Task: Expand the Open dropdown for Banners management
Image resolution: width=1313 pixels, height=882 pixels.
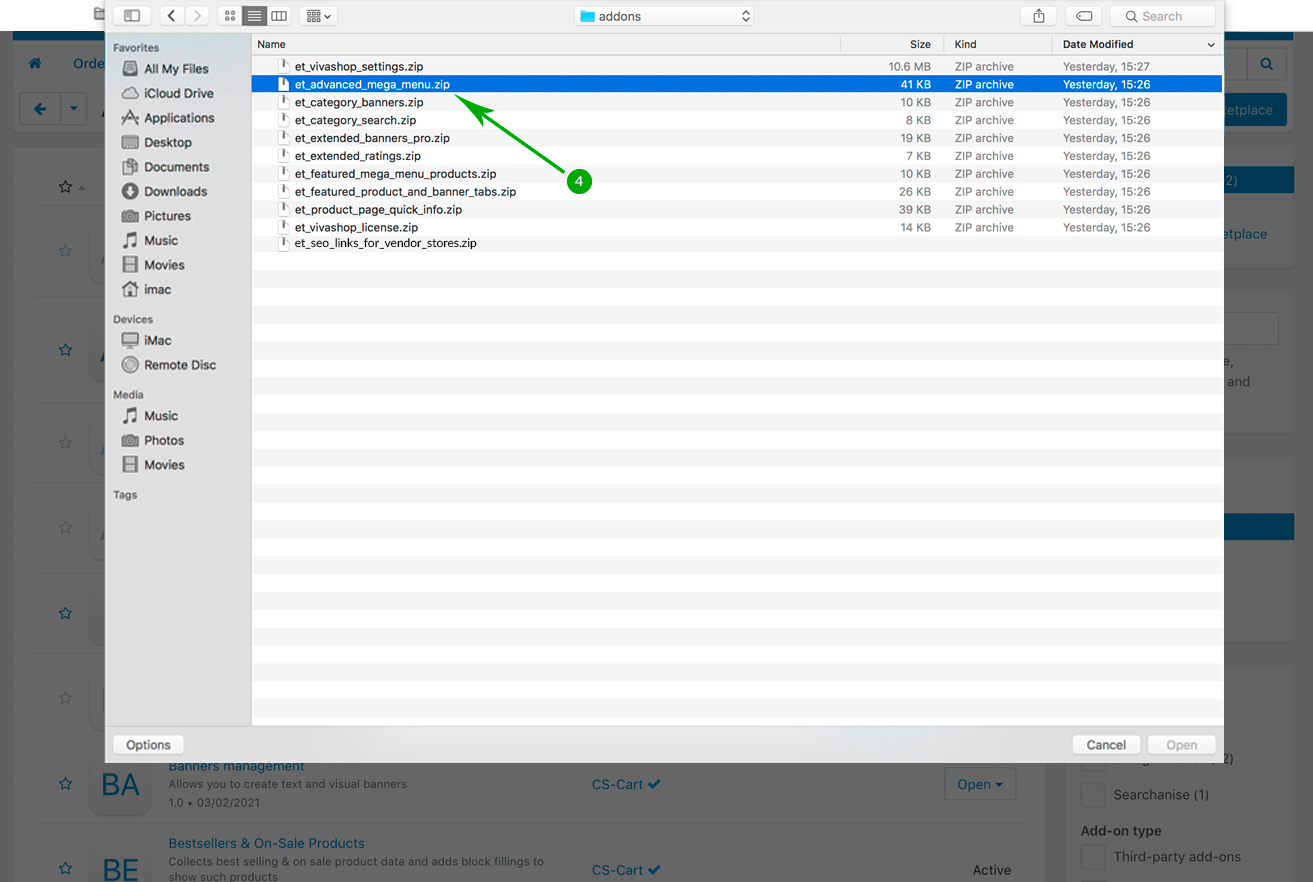Action: pos(980,785)
